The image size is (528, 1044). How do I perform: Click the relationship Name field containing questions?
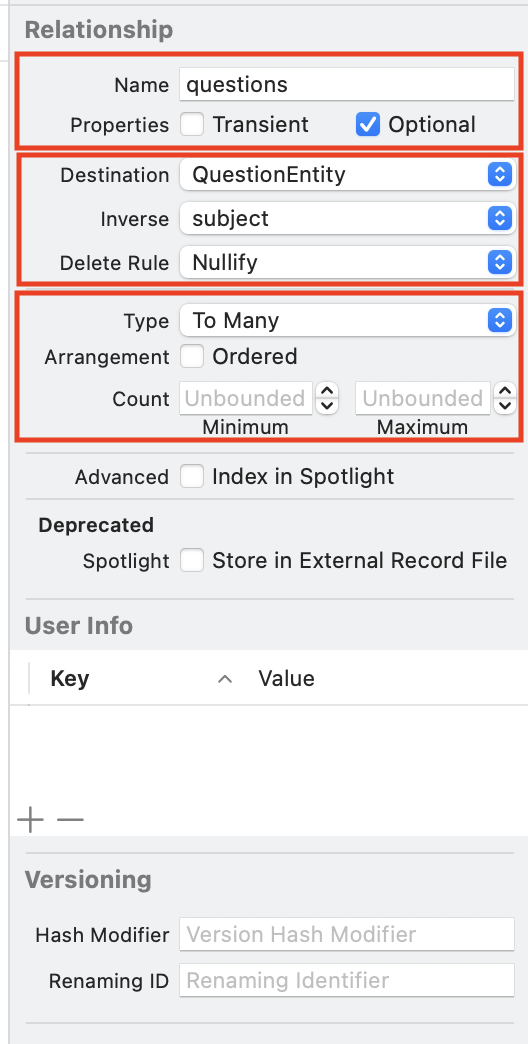pyautogui.click(x=347, y=85)
